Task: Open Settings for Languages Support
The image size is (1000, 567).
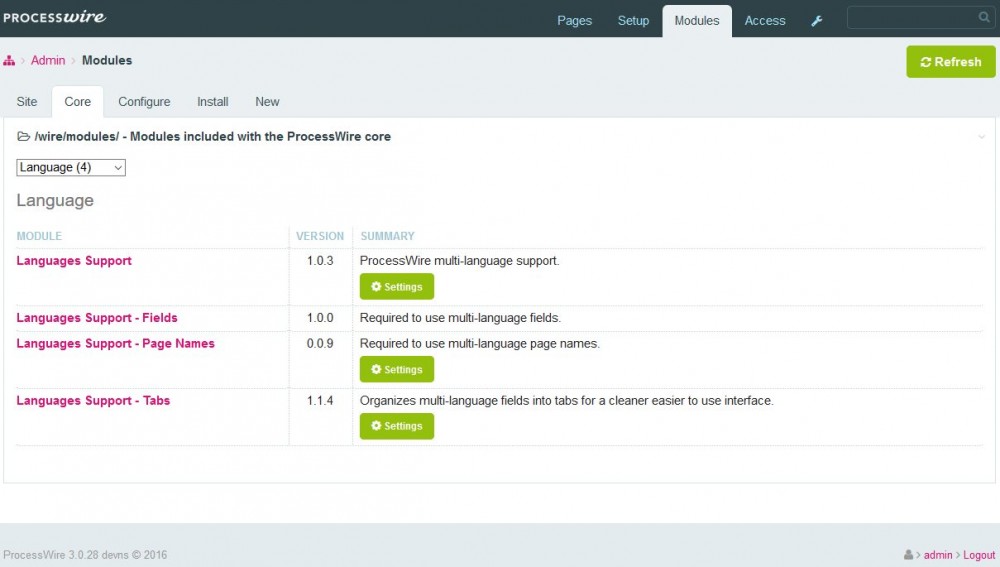Action: 397,287
